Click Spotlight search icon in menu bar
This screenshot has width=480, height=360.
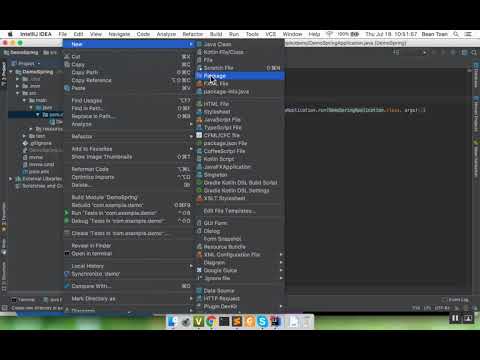pyautogui.click(x=456, y=34)
